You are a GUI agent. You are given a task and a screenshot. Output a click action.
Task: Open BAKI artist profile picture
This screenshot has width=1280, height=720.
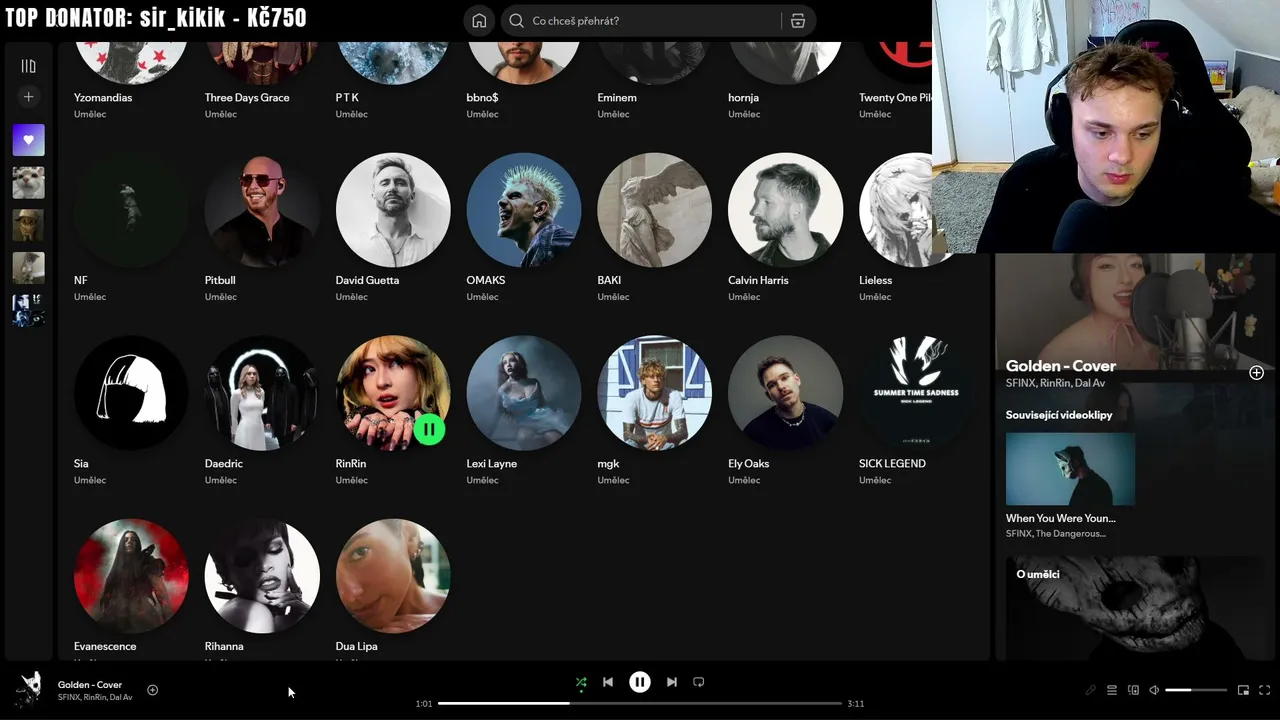tap(655, 210)
